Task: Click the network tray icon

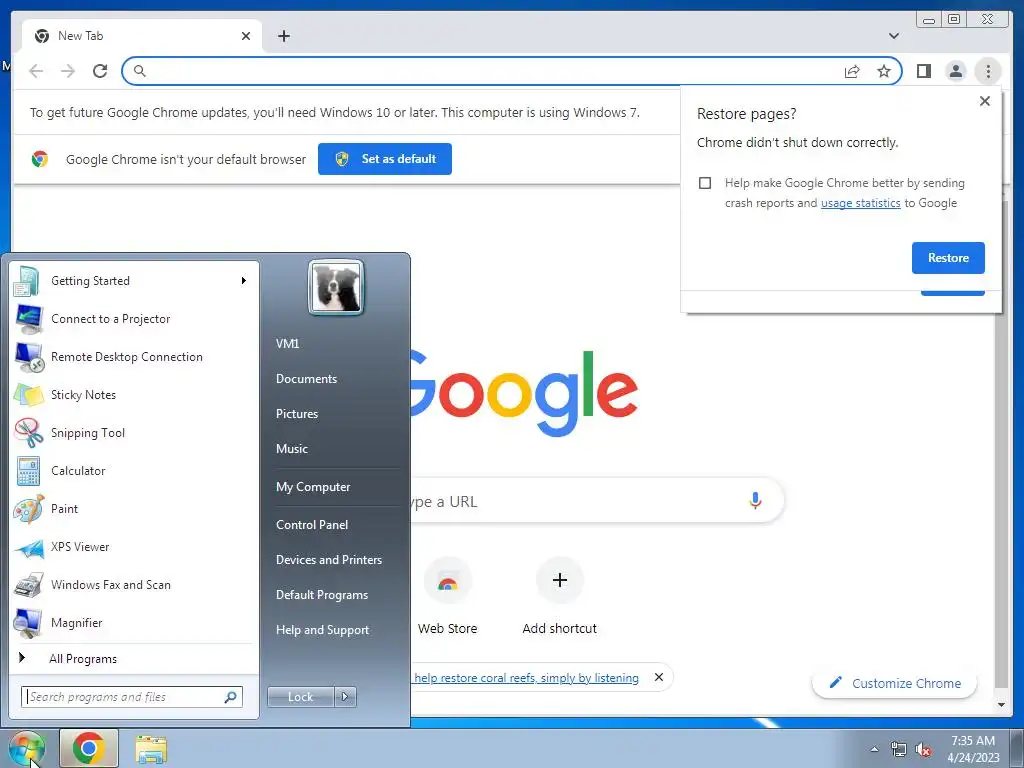Action: pos(899,750)
